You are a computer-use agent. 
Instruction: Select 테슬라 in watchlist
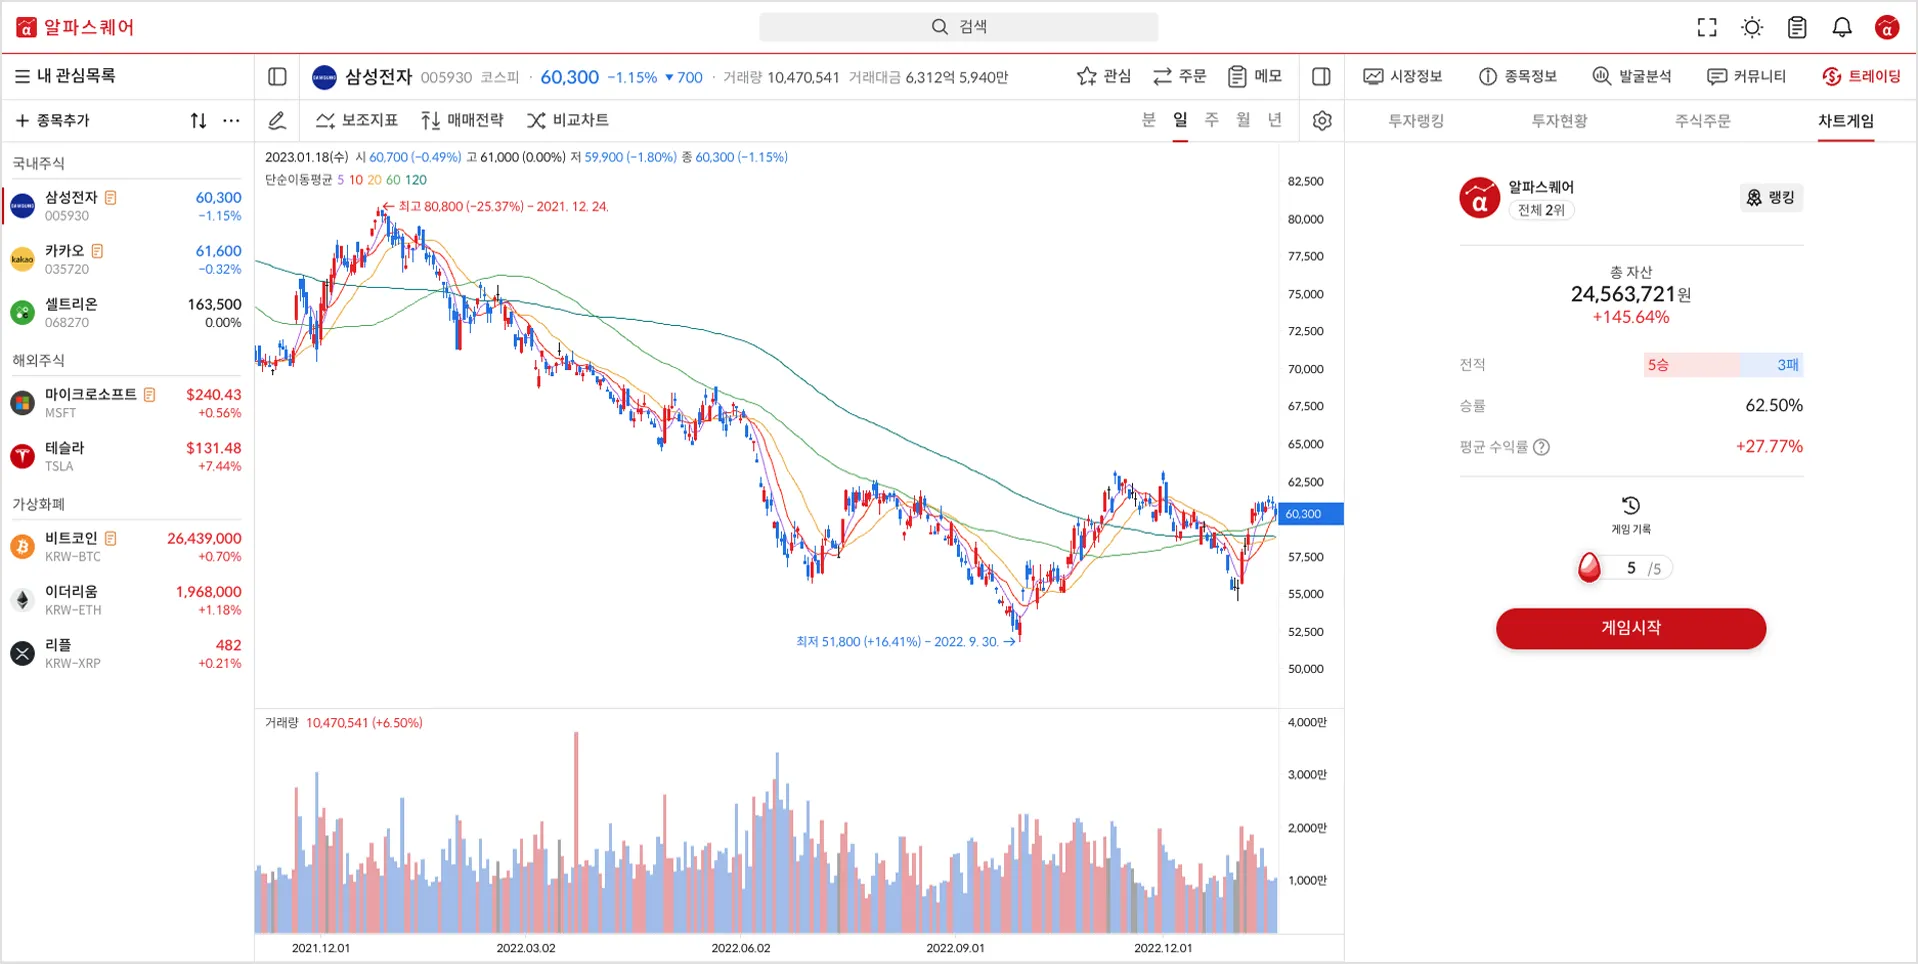127,457
